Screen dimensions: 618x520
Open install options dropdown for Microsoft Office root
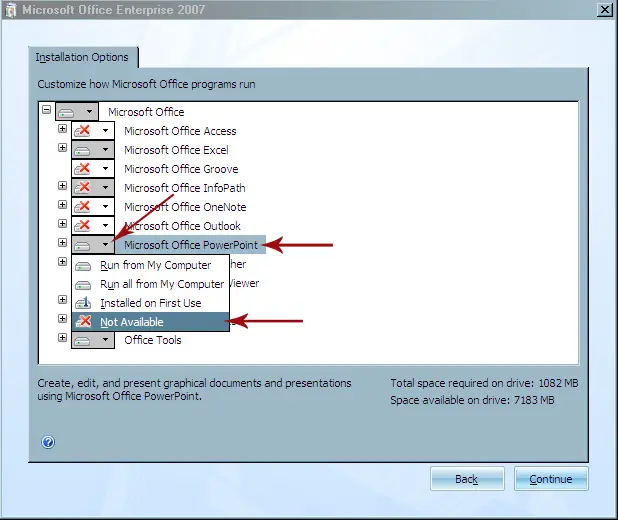(x=89, y=112)
